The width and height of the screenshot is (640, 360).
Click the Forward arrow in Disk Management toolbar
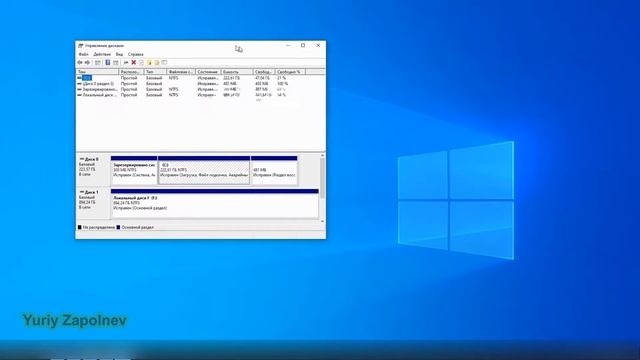tap(87, 62)
